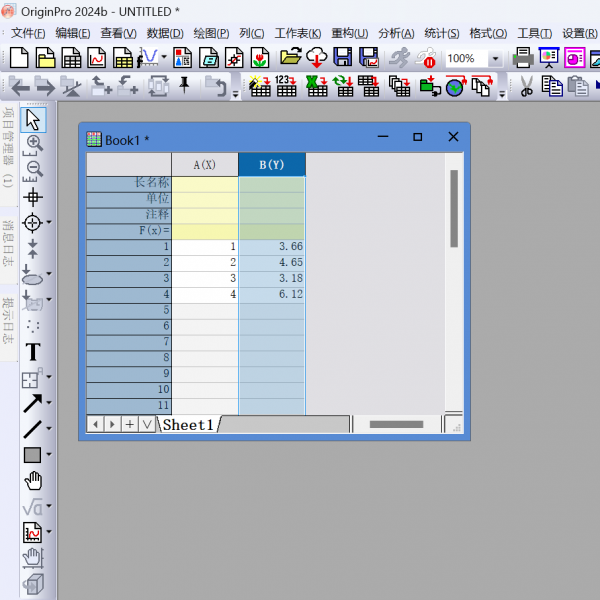Select the Pan hand tool
This screenshot has height=600, width=600.
pyautogui.click(x=33, y=481)
